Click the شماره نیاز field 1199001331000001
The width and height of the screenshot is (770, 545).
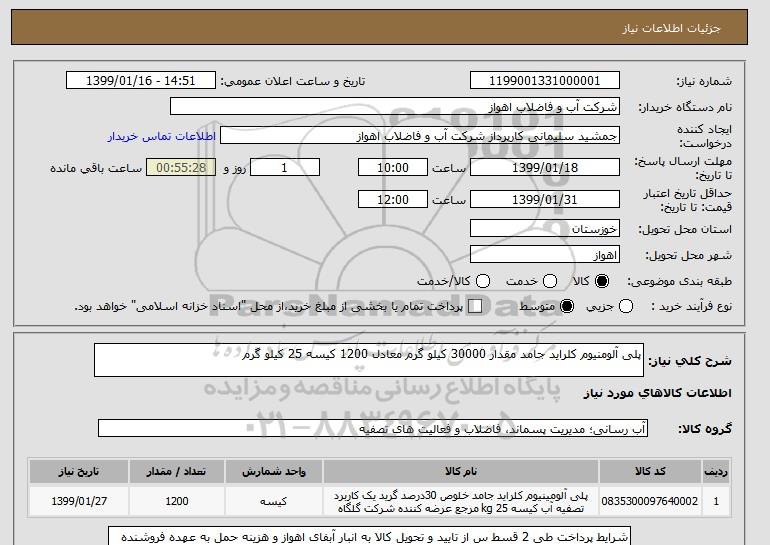(545, 81)
